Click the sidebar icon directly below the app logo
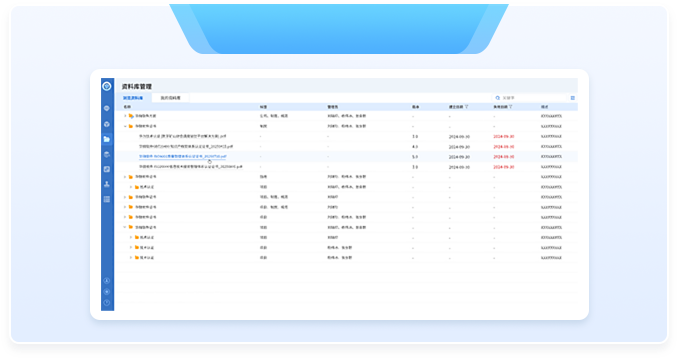The image size is (679, 360). (x=107, y=108)
